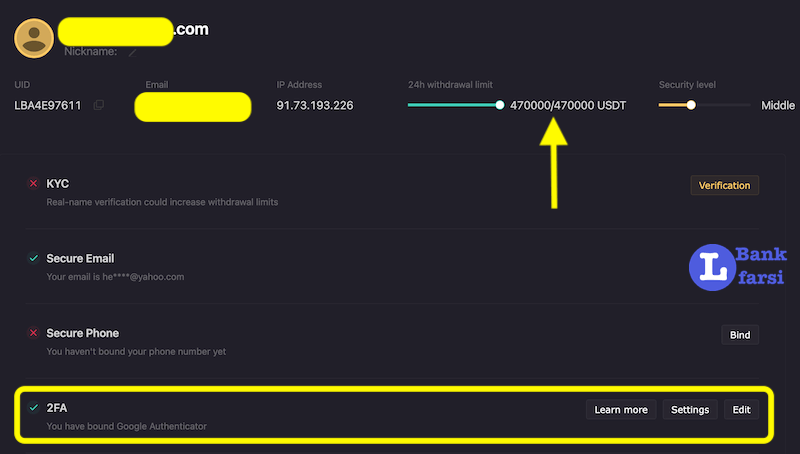This screenshot has width=800, height=454.
Task: Click the red X icon next to KYC
Action: point(33,184)
